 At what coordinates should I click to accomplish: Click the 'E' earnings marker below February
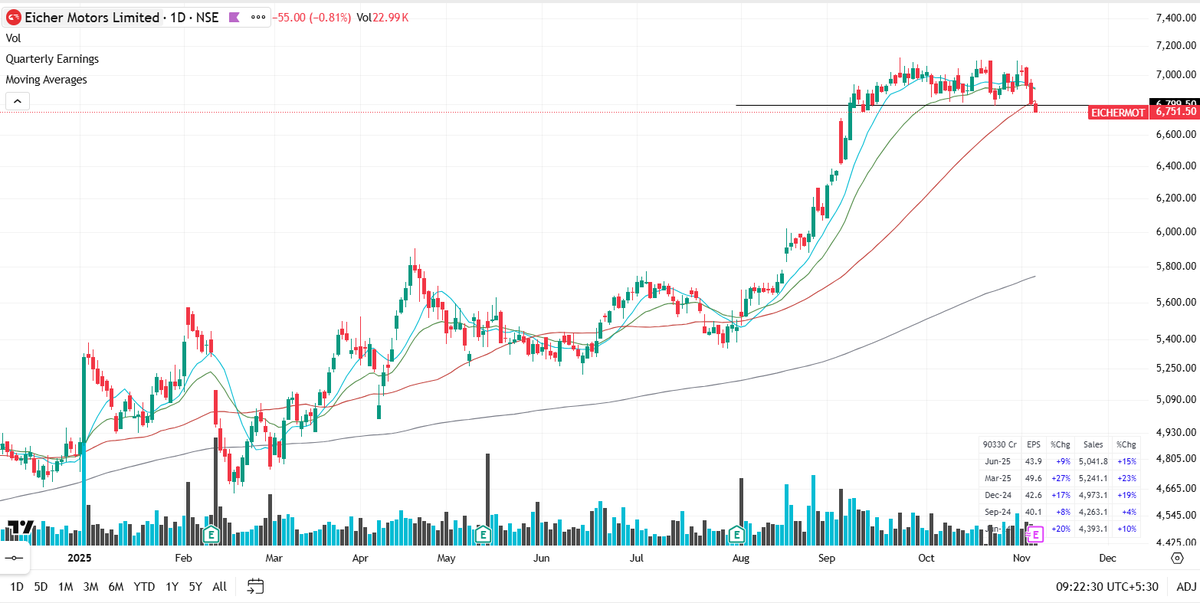[211, 536]
